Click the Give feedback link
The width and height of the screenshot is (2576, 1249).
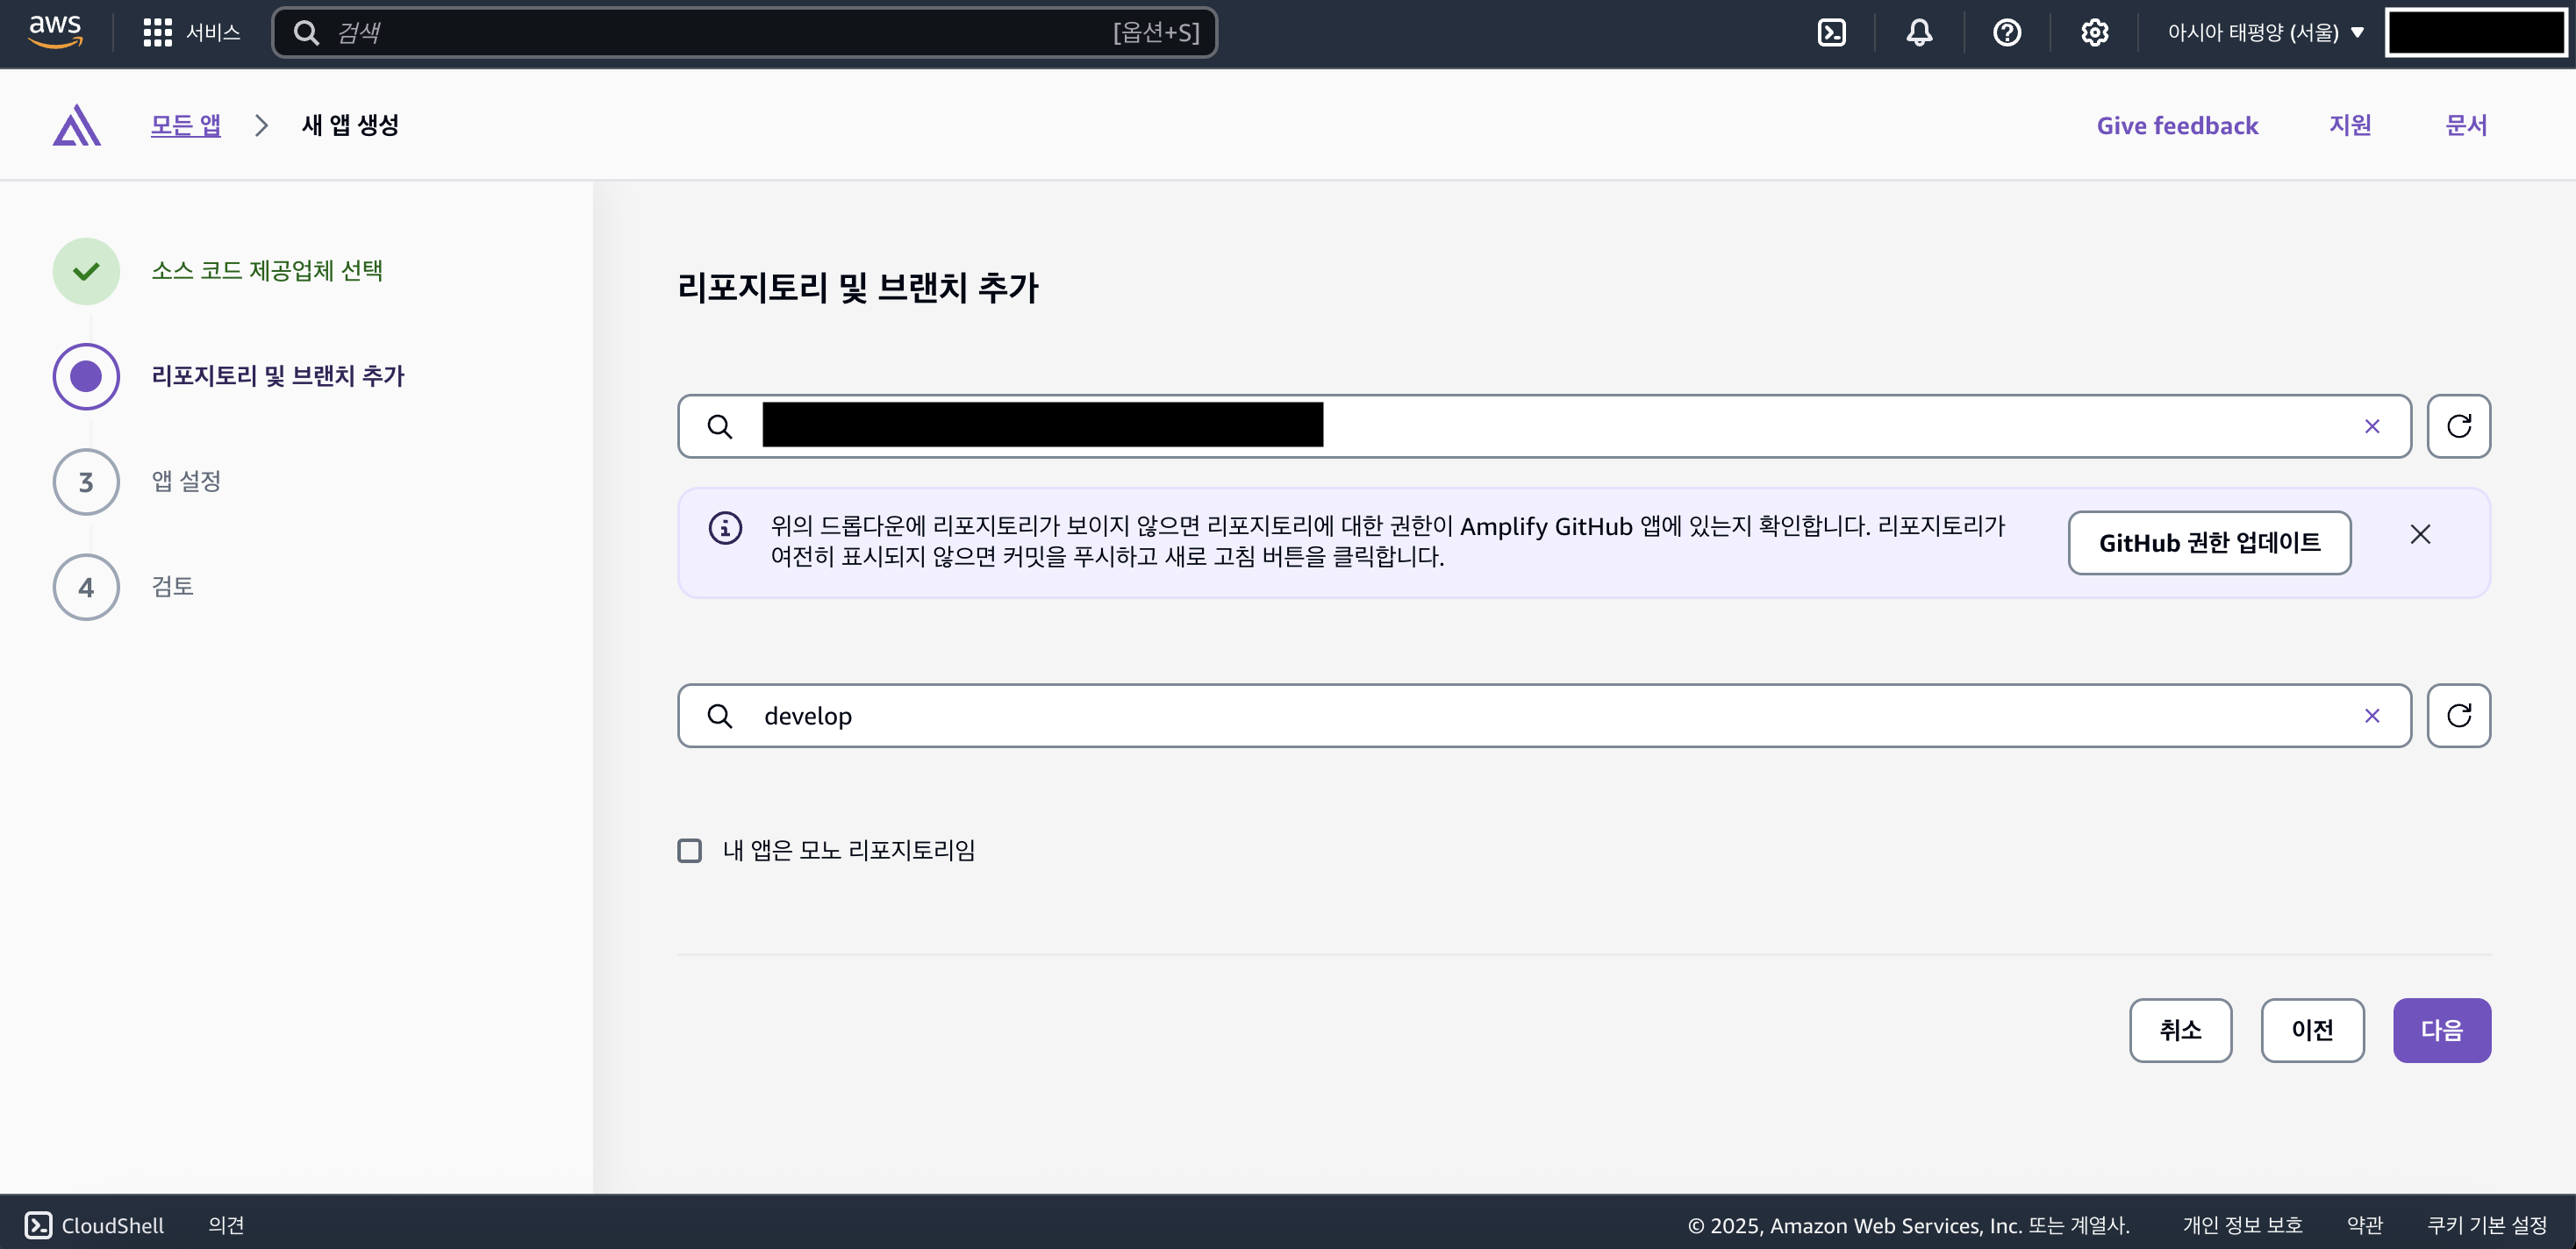click(x=2178, y=124)
